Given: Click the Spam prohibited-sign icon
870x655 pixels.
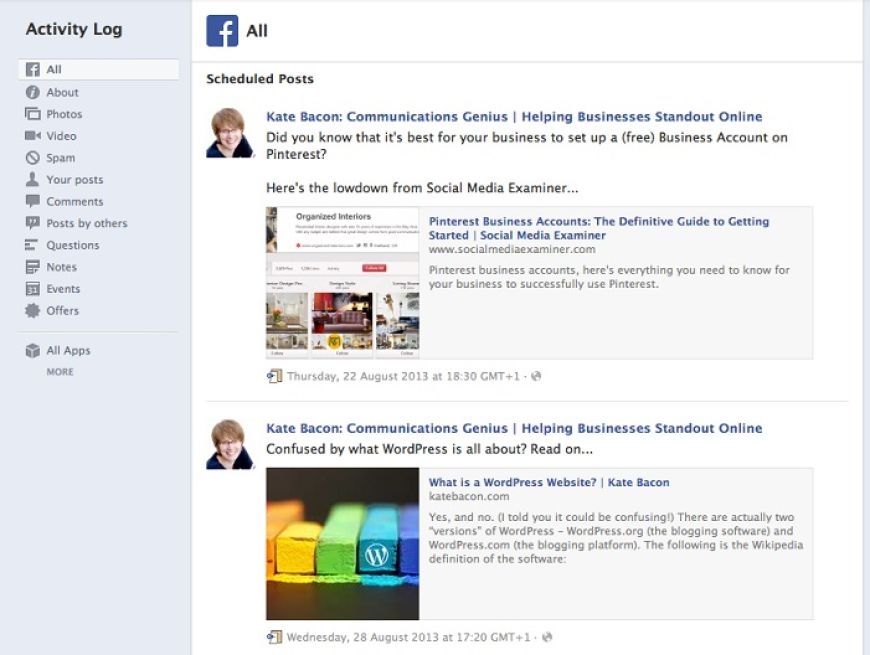Looking at the screenshot, I should [x=32, y=158].
